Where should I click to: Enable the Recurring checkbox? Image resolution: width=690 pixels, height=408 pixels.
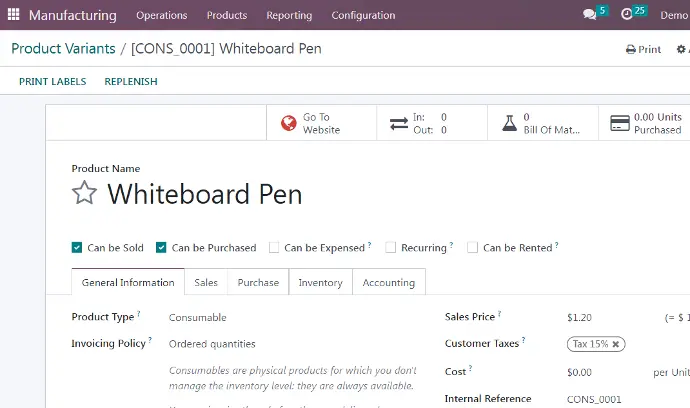coord(391,248)
